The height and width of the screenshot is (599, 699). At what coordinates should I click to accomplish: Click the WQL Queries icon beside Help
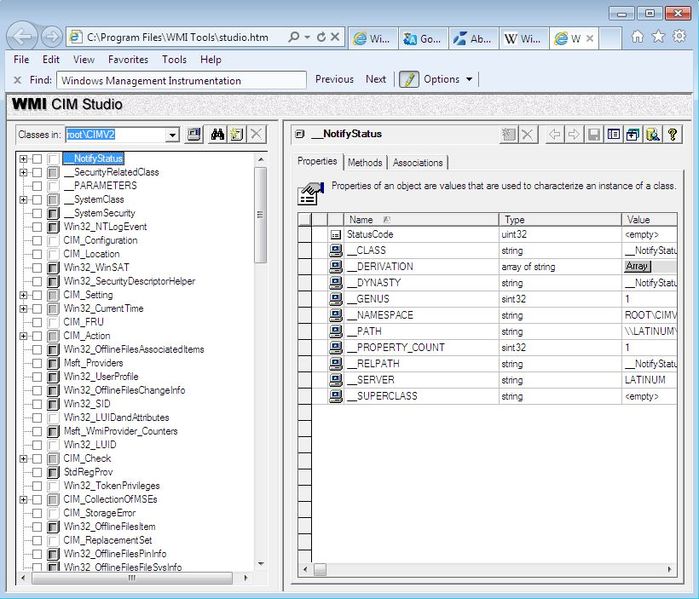click(653, 134)
